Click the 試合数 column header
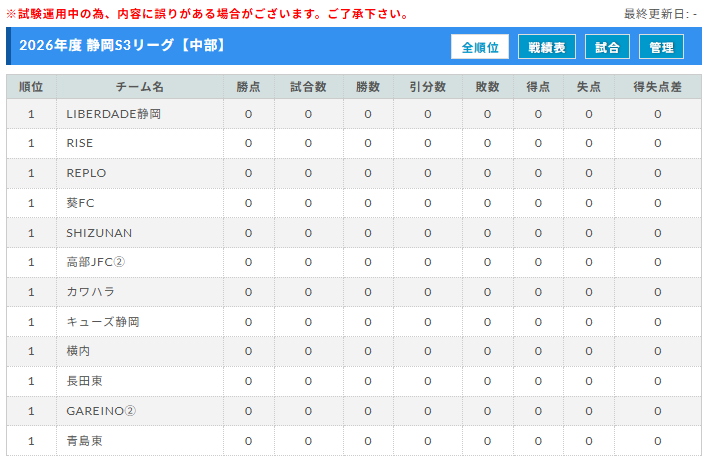This screenshot has width=708, height=461. 308,87
